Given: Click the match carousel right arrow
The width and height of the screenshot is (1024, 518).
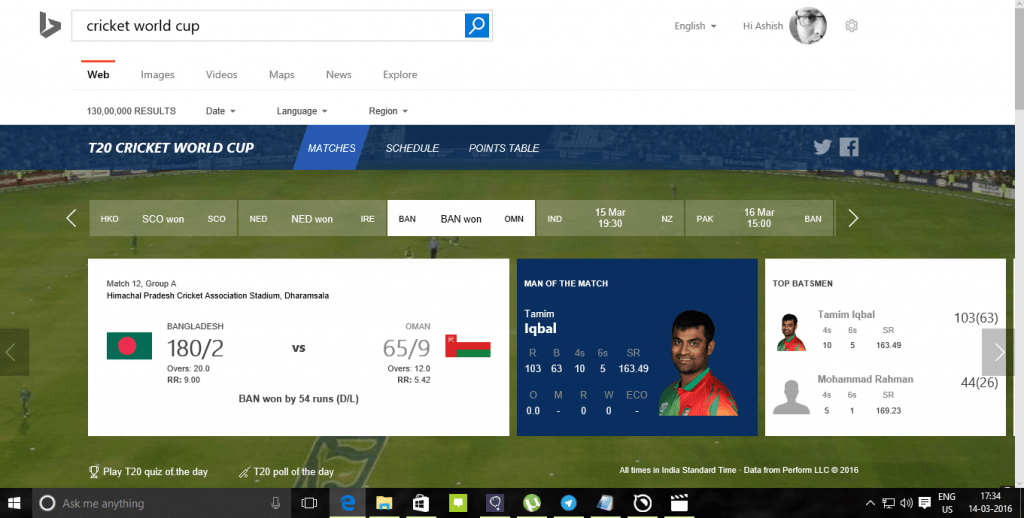Looking at the screenshot, I should [x=853, y=218].
